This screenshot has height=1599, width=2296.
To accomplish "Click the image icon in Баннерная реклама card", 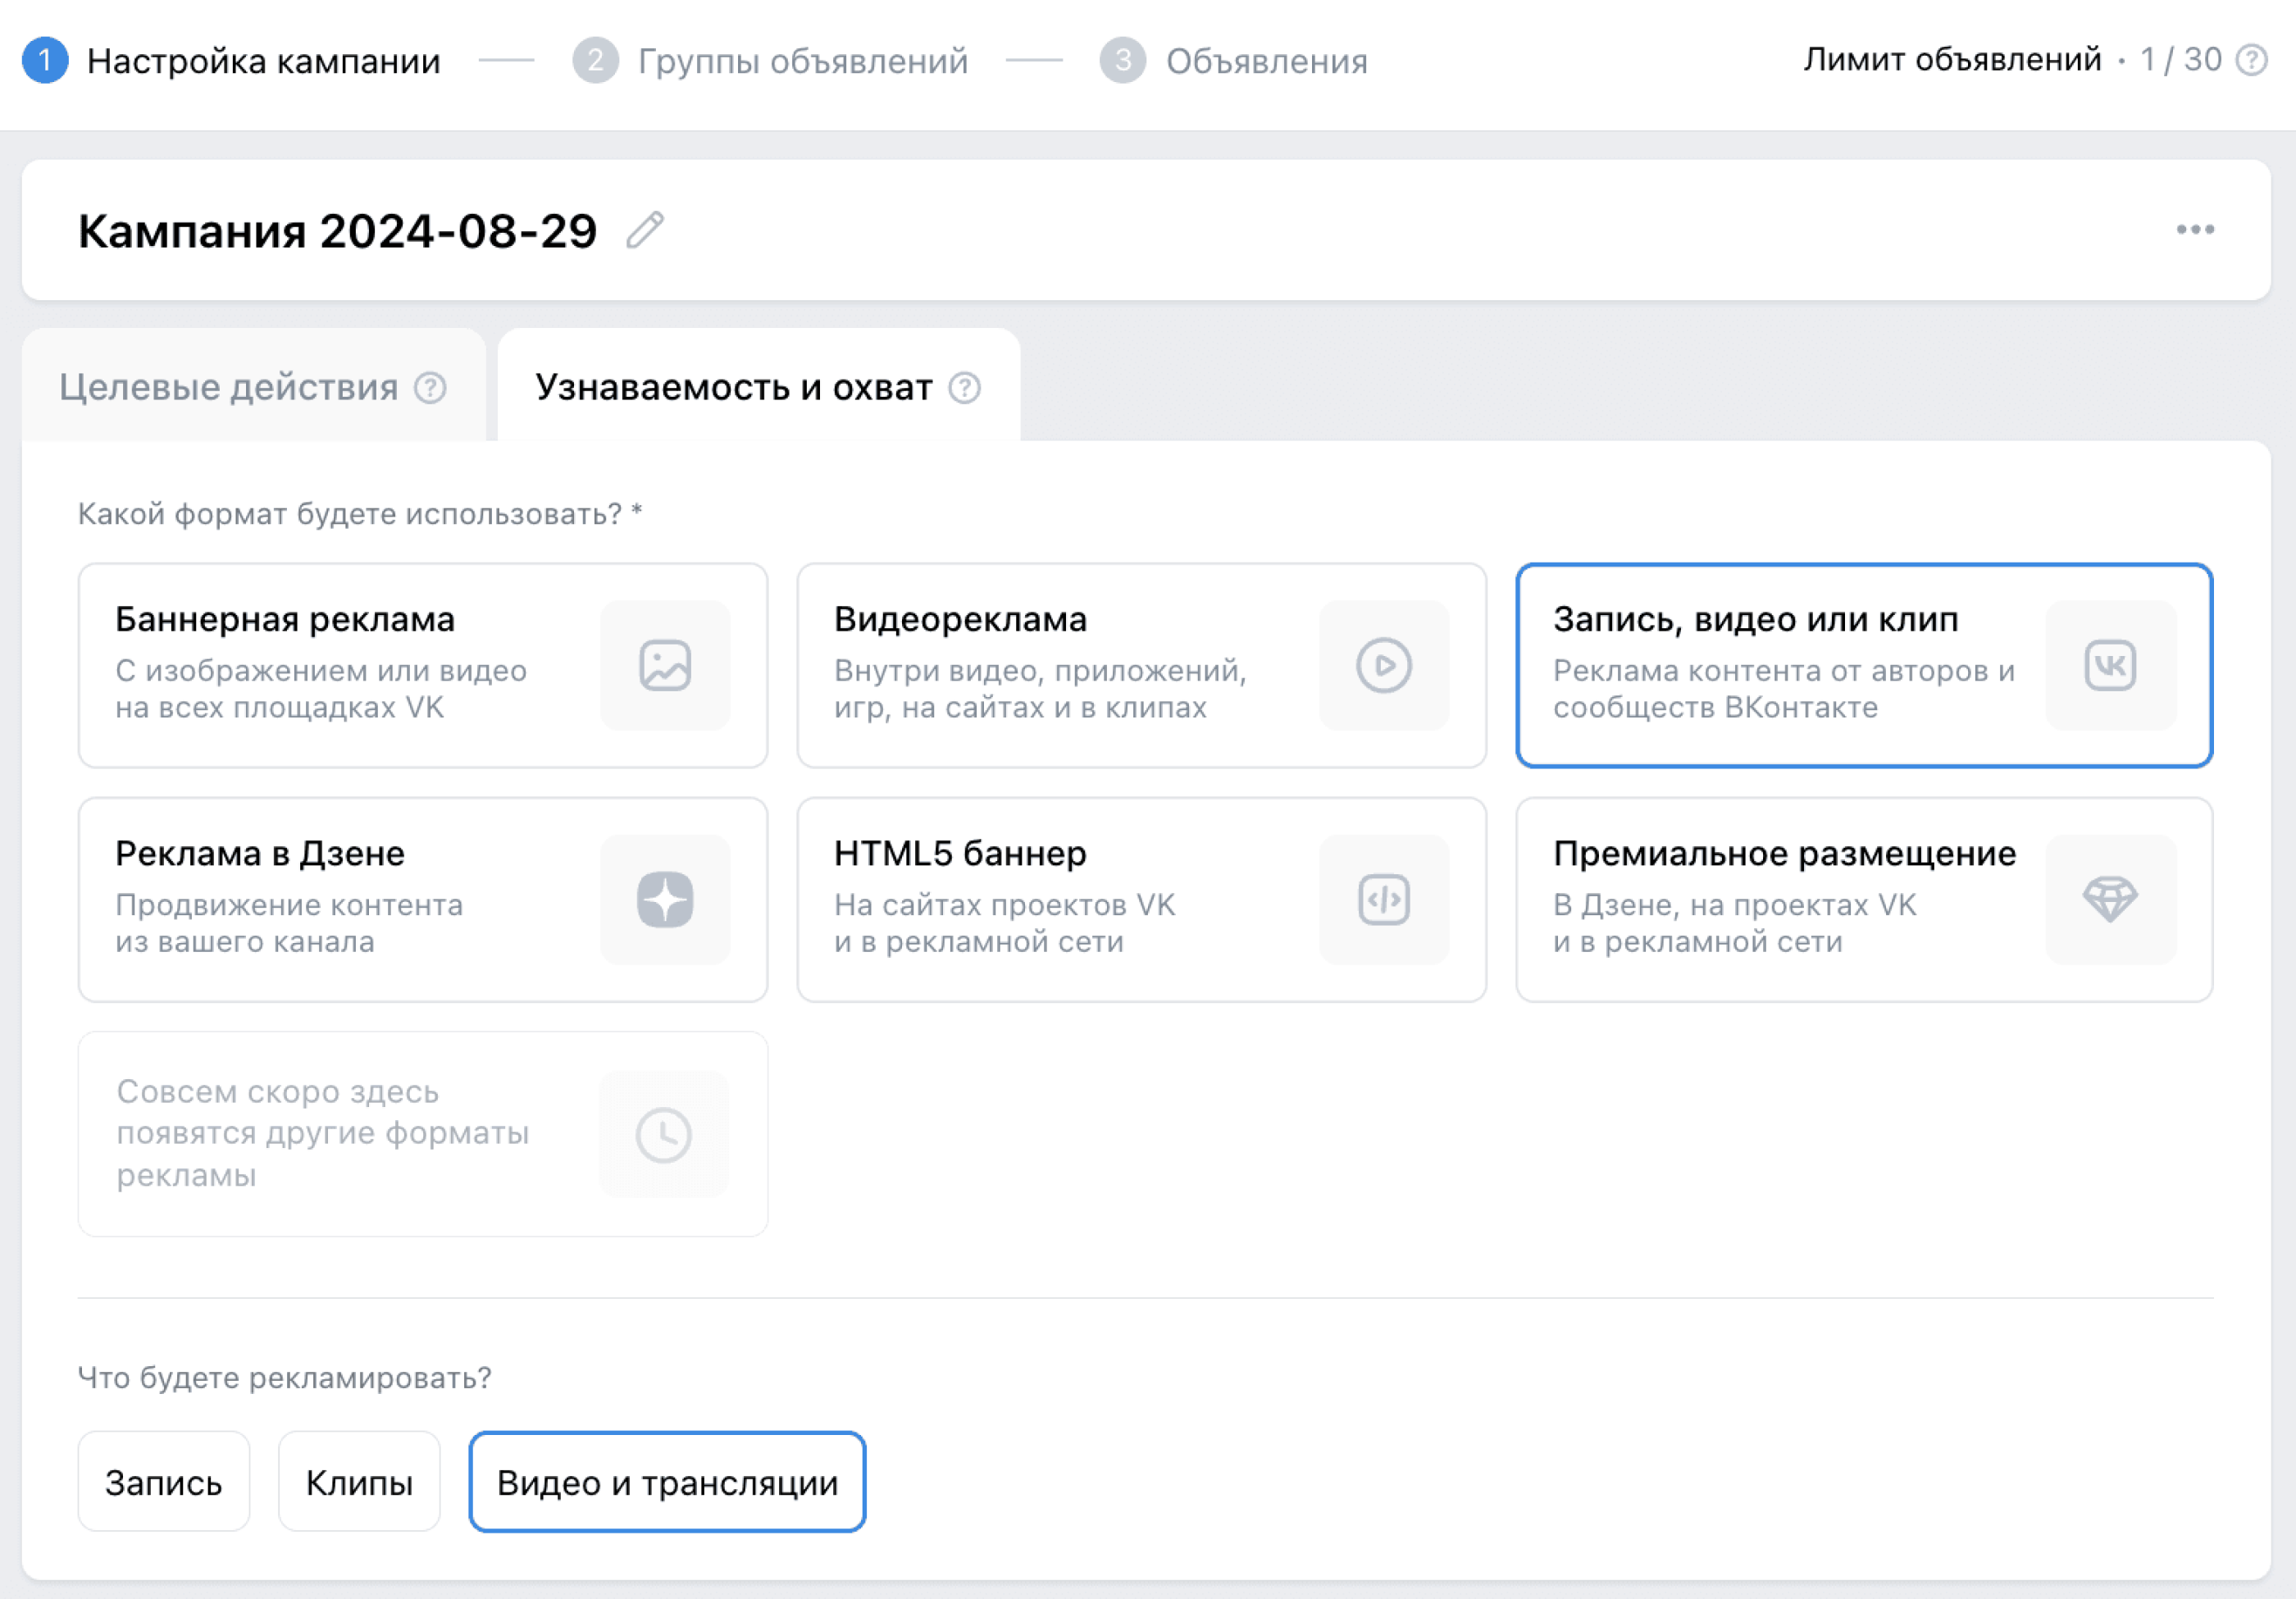I will click(665, 665).
